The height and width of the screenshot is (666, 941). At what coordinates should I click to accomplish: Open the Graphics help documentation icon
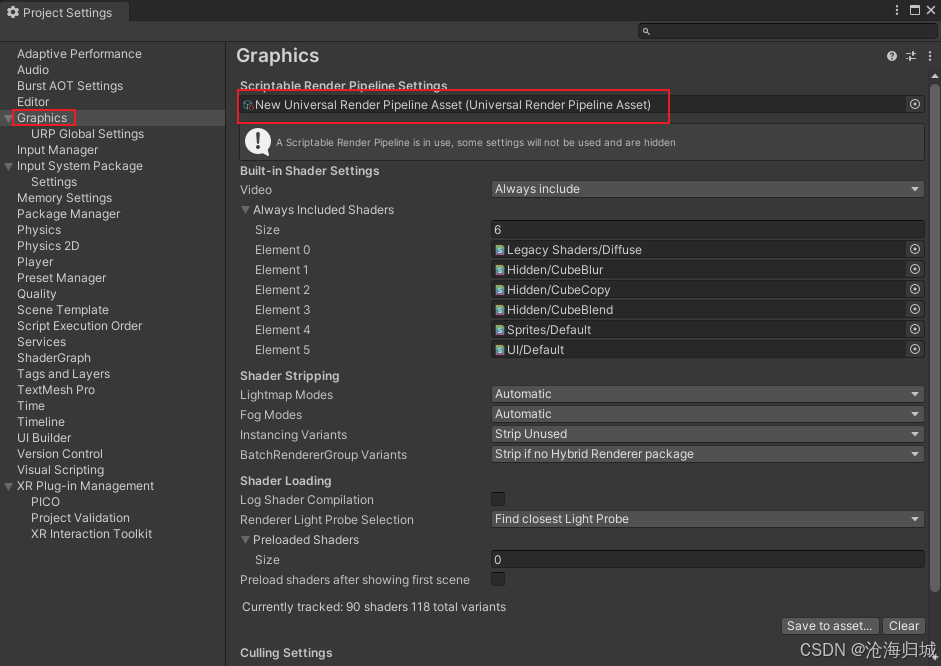892,56
